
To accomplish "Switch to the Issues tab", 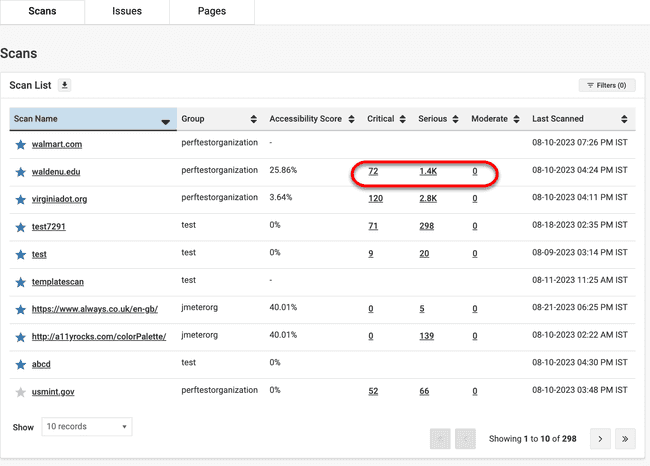I will pos(127,12).
